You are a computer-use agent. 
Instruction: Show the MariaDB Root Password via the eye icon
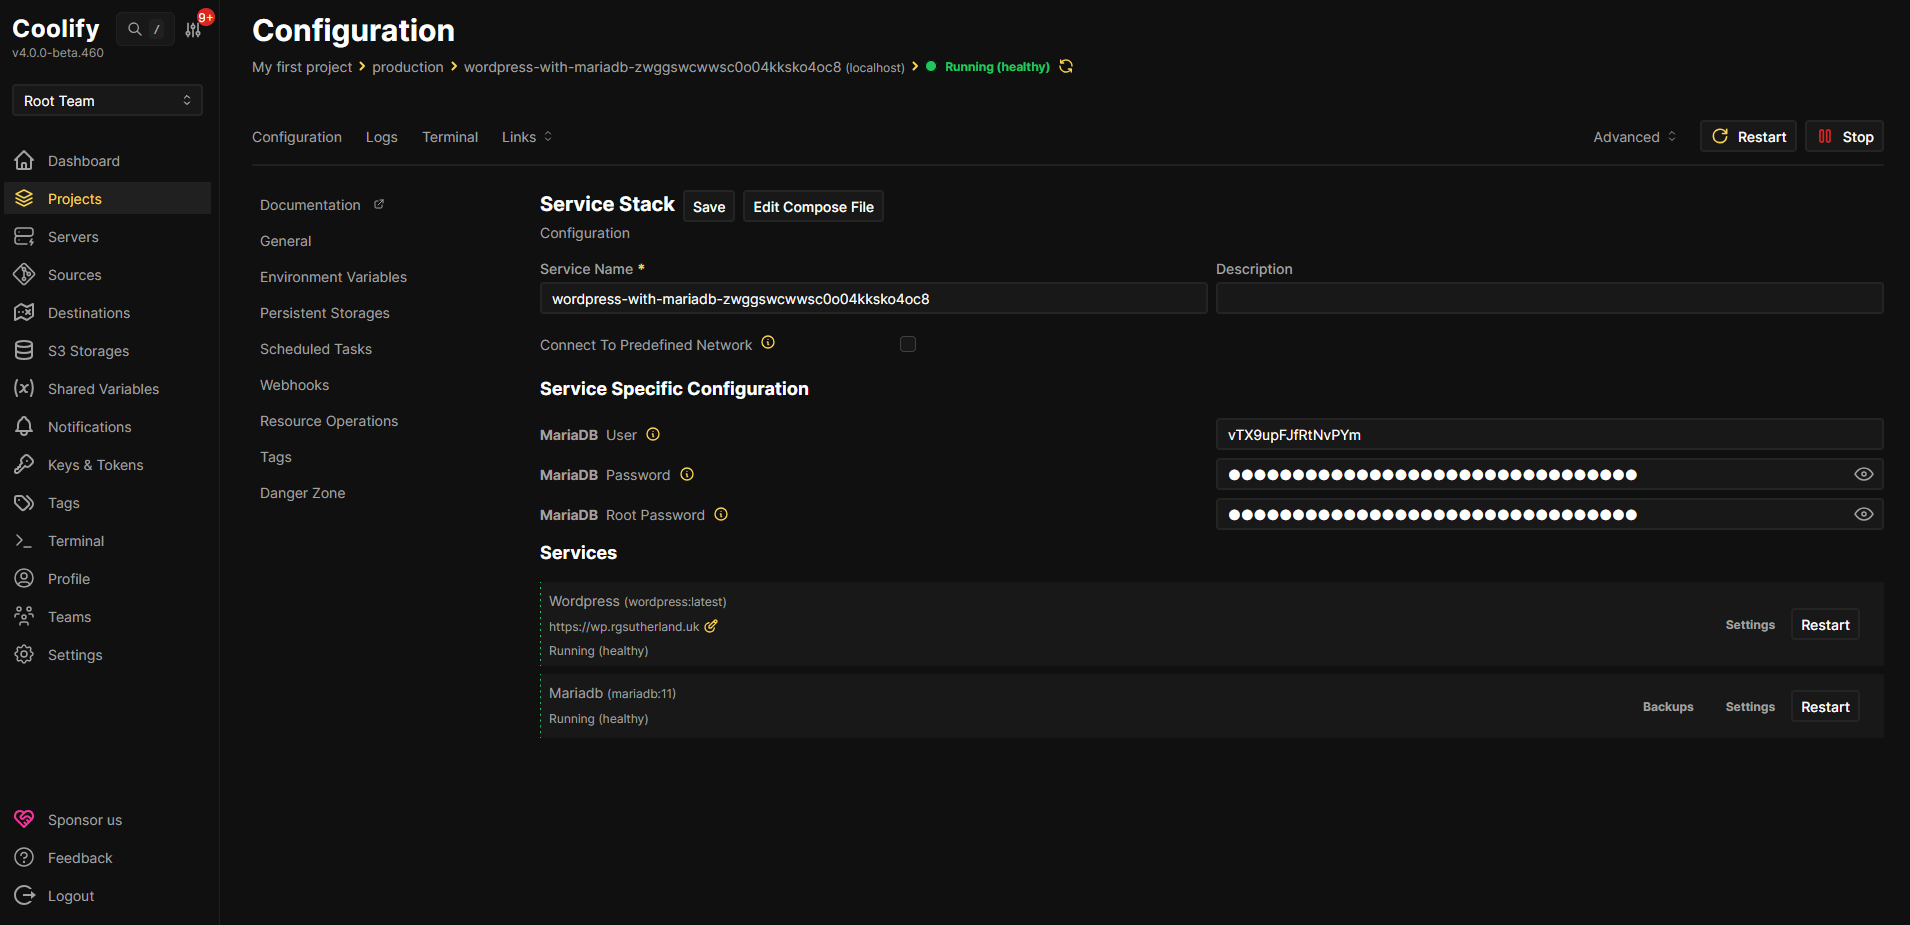tap(1864, 514)
